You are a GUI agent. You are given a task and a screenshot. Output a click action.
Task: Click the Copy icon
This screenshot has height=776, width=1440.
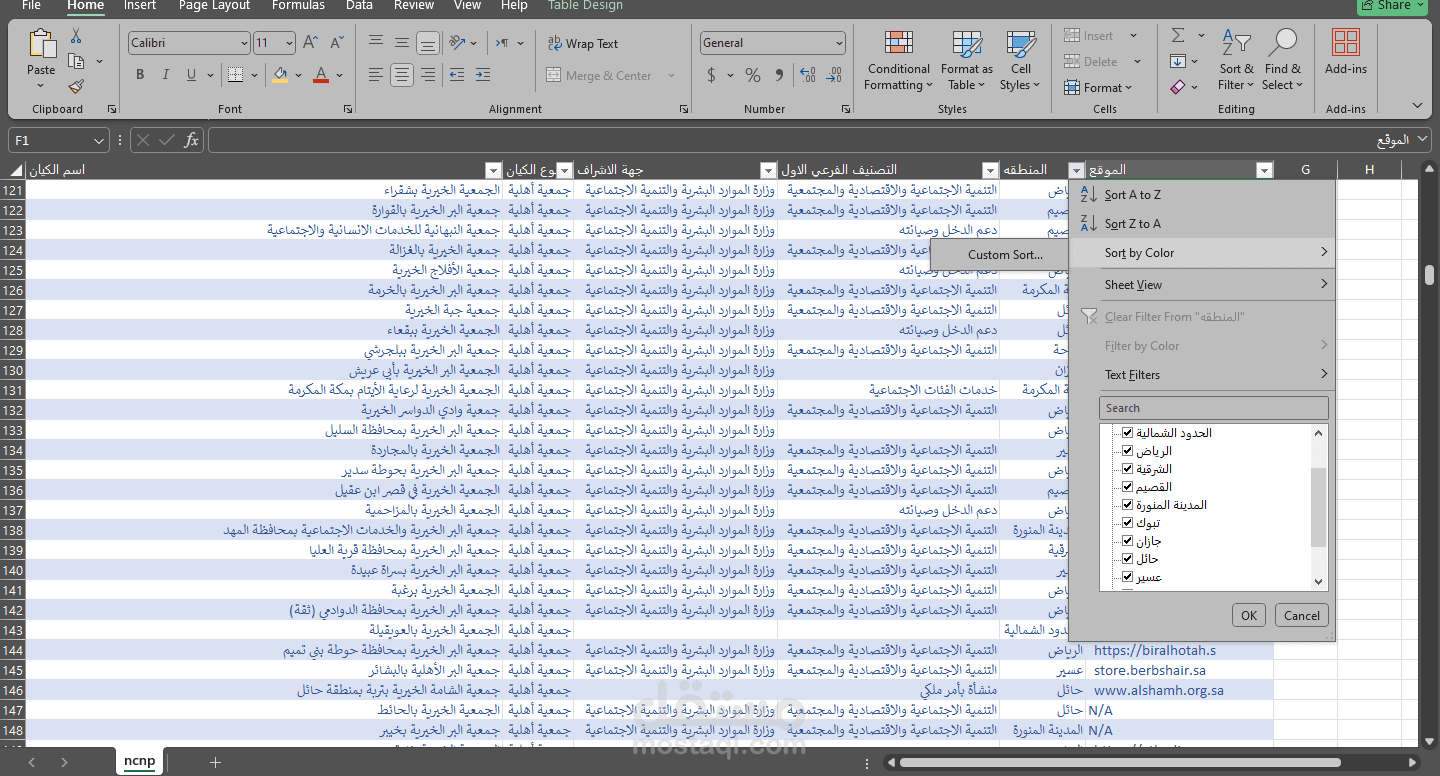[76, 61]
